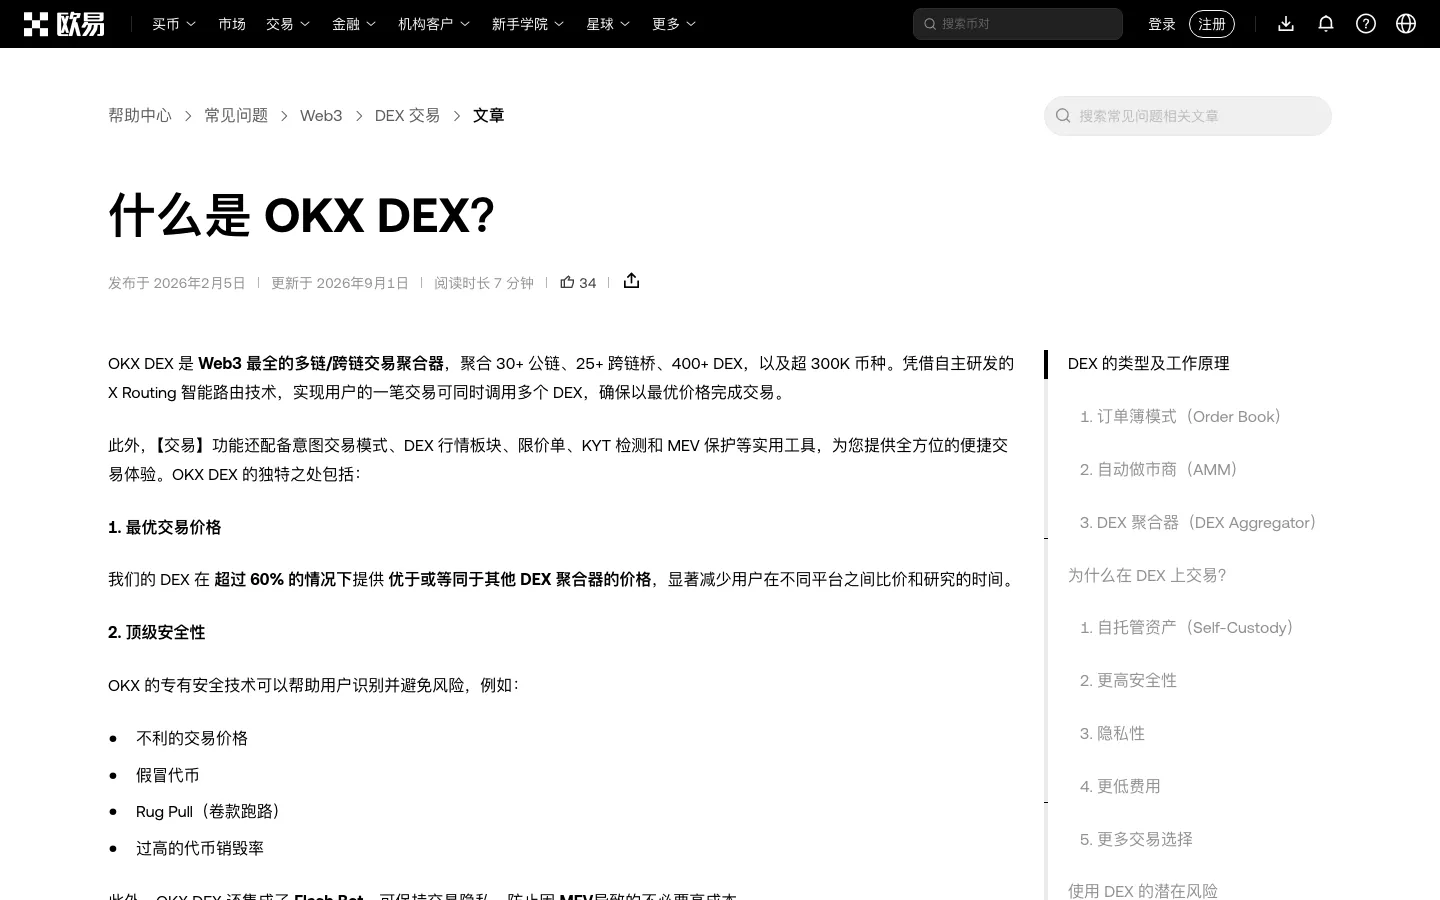Screen dimensions: 1440x900
Task: Jump to 订单簿模式 (Order Book) section
Action: tap(1184, 417)
